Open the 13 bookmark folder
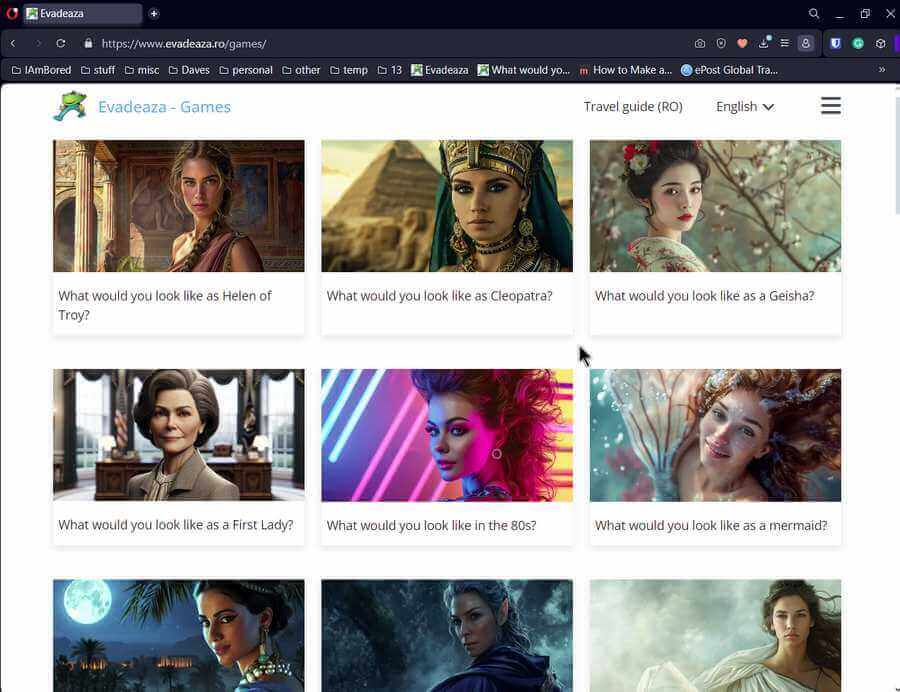Screen dimensions: 900x692 [x=389, y=70]
